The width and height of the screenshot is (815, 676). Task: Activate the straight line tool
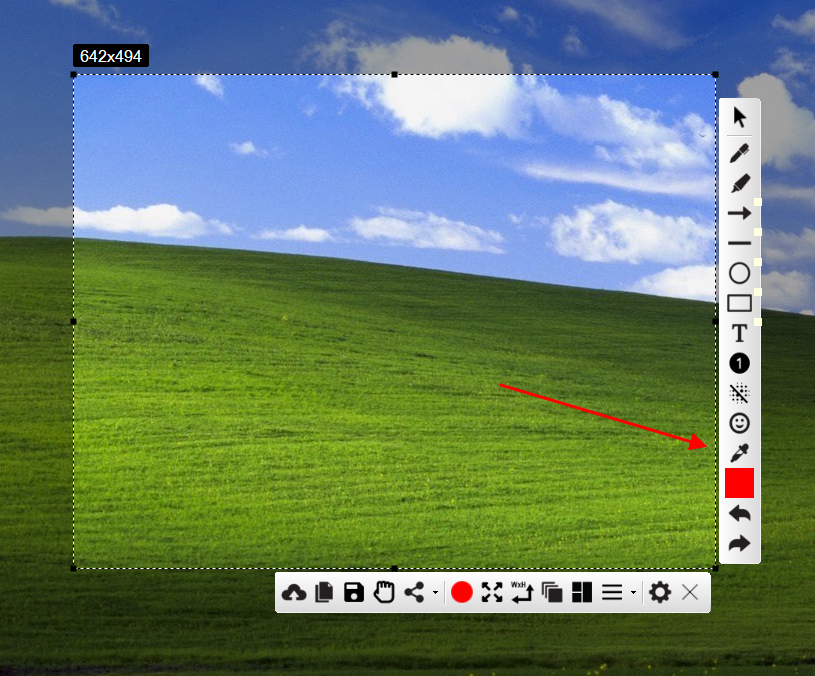pyautogui.click(x=739, y=243)
